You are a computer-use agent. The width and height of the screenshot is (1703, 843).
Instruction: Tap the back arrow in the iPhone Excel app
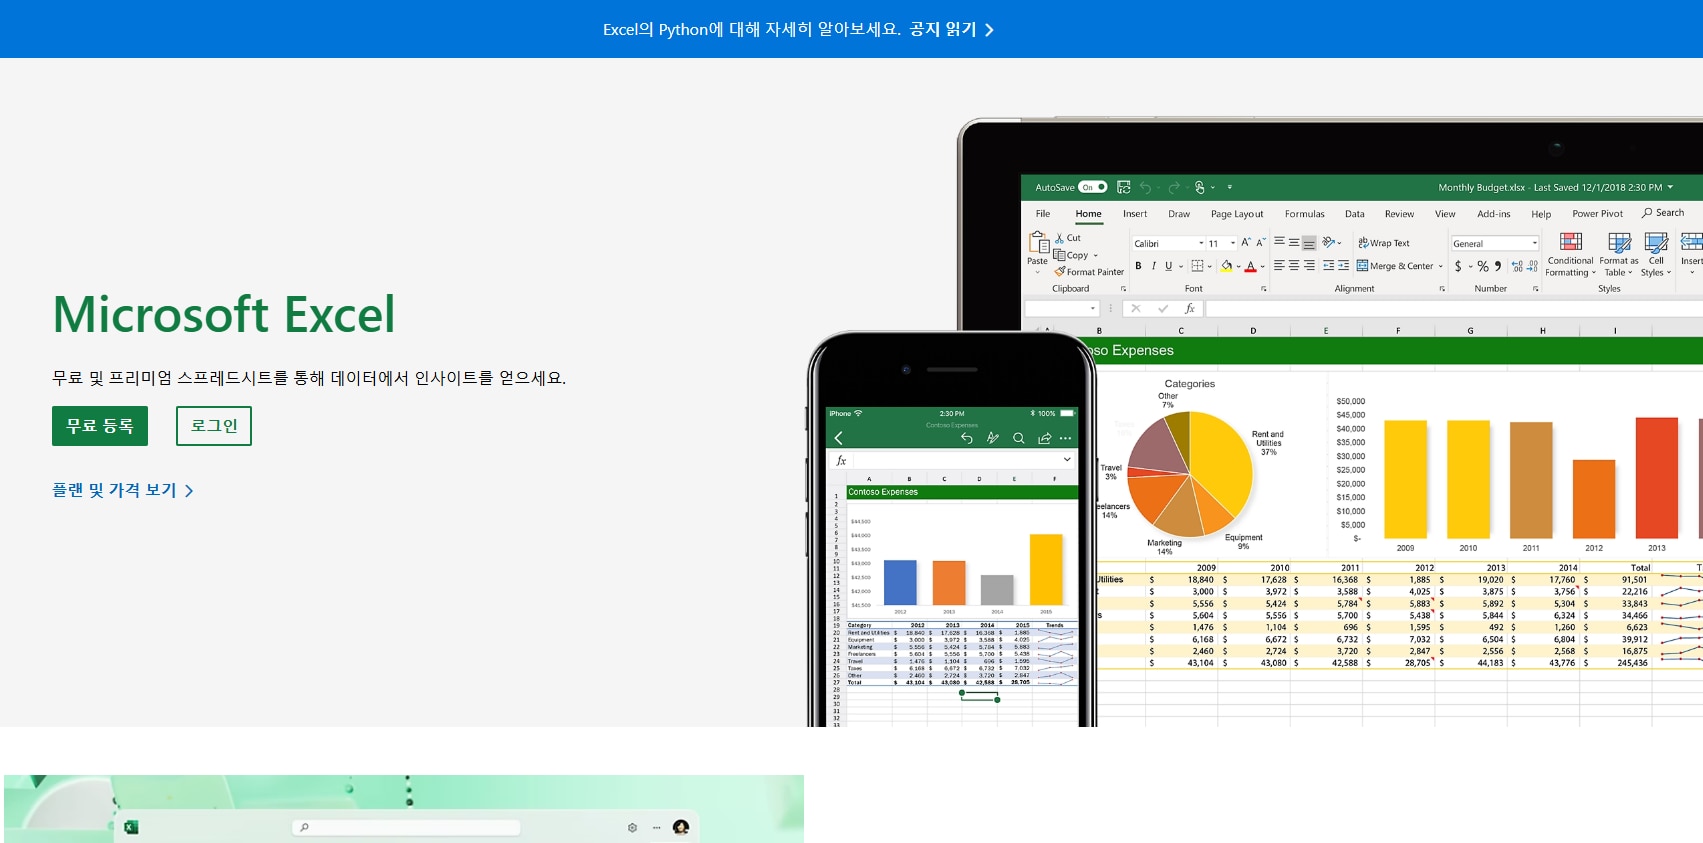(x=839, y=438)
